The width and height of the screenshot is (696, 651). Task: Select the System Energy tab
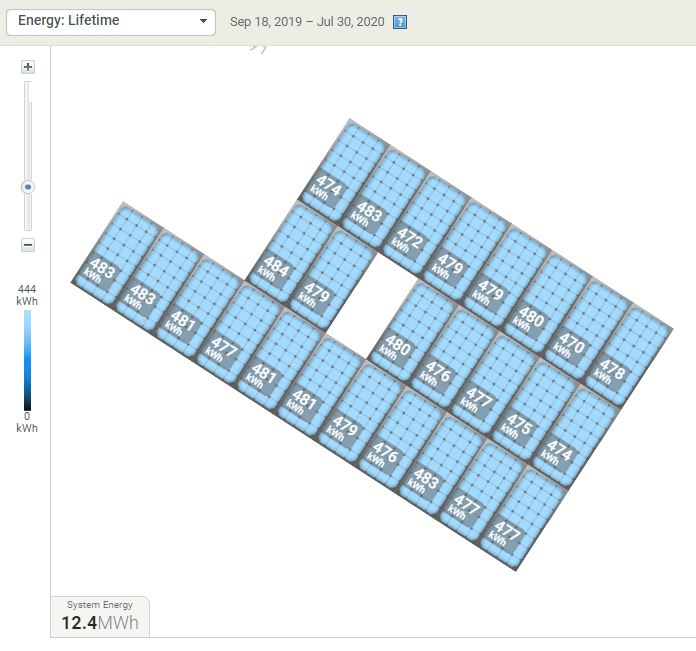pyautogui.click(x=99, y=617)
